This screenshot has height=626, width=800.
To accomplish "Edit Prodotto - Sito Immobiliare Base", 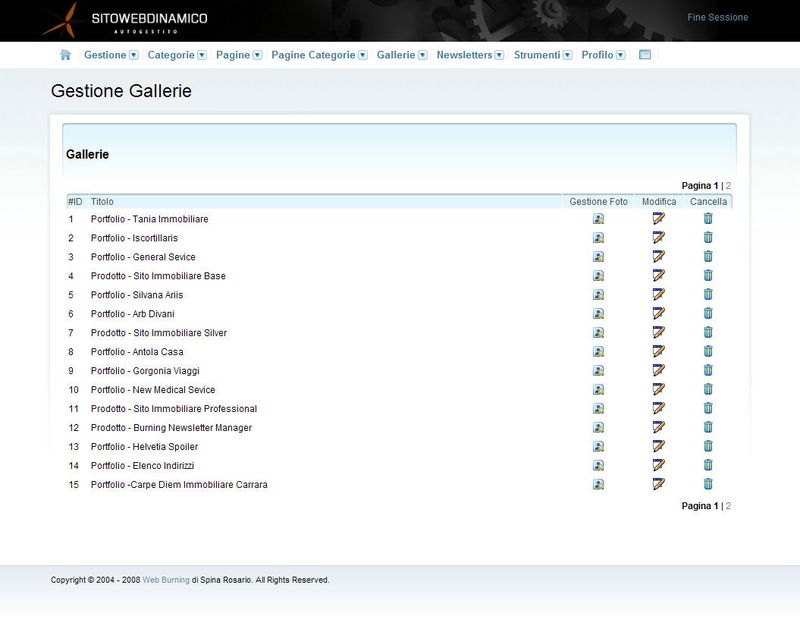I will pos(659,276).
